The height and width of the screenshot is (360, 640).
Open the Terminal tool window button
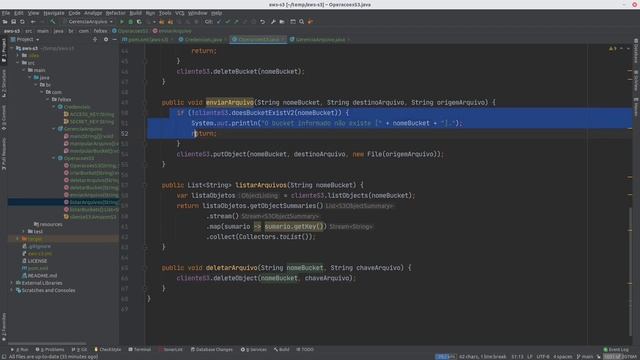[140, 349]
